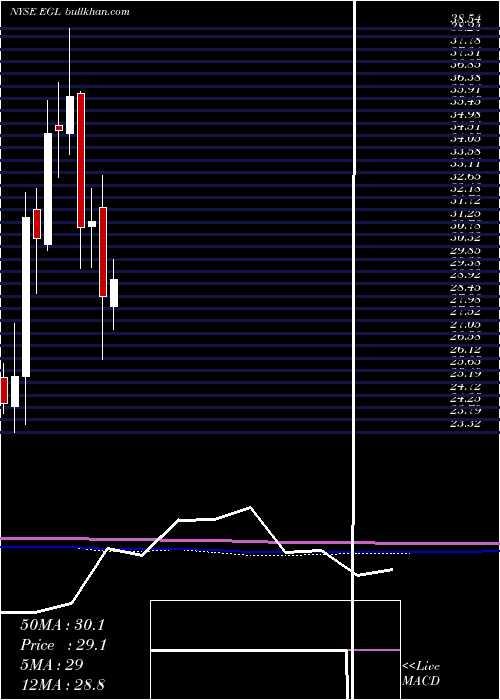Select the tallest white candlestick body

26,297
